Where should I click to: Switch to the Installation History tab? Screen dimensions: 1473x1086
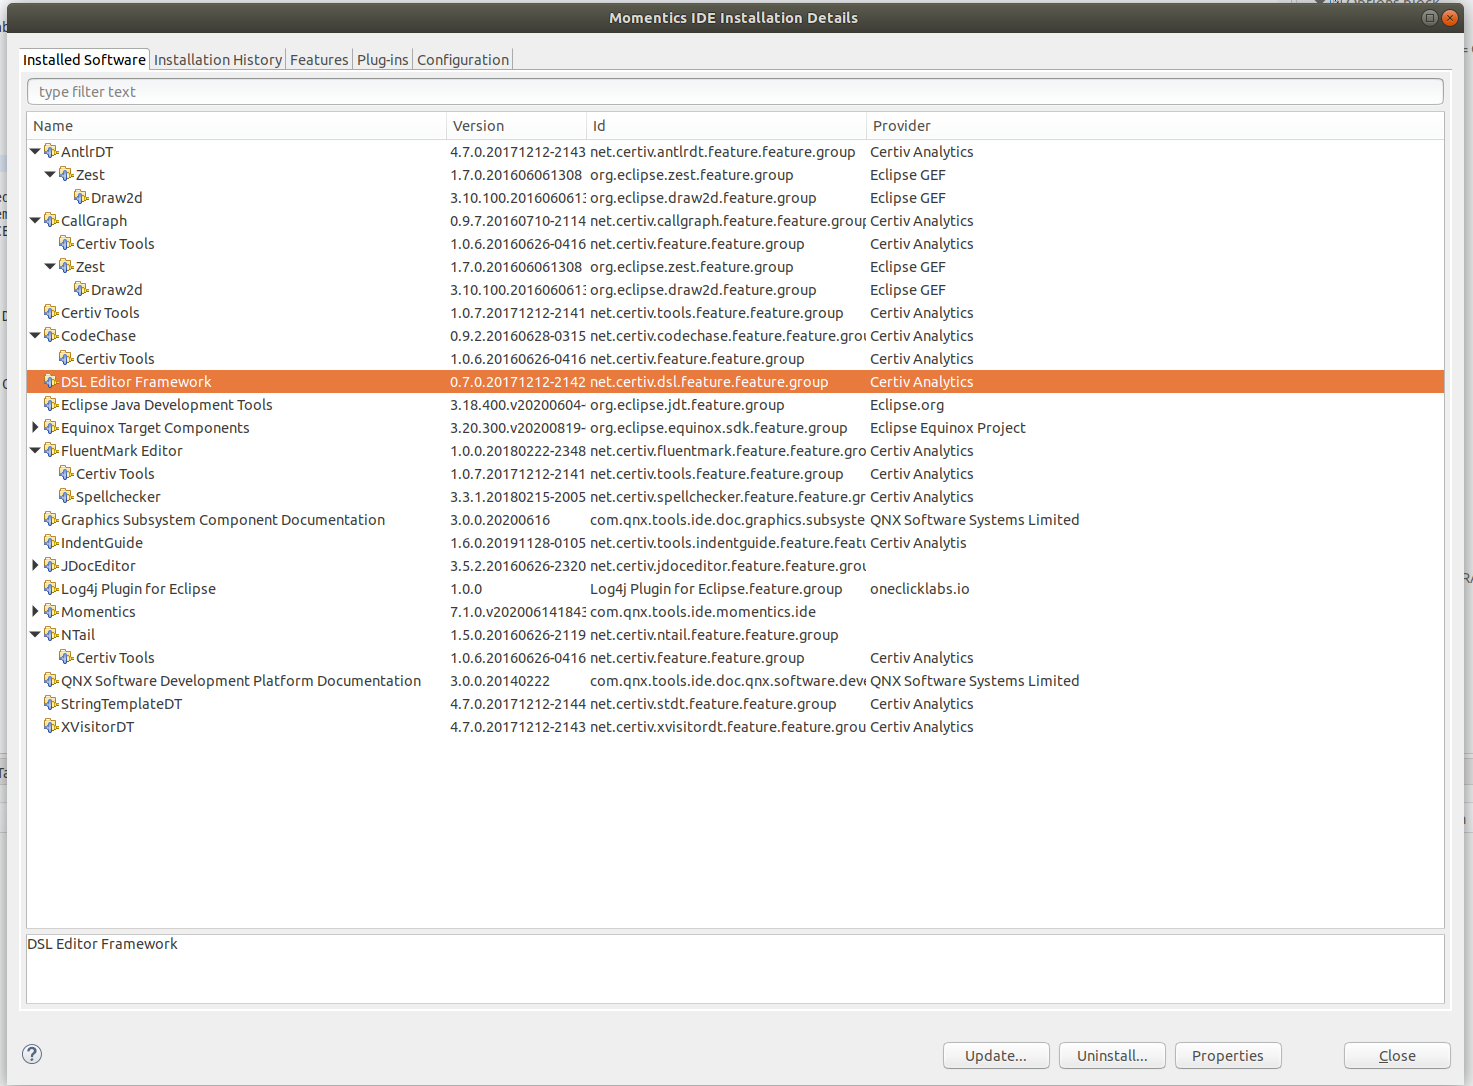[x=217, y=59]
